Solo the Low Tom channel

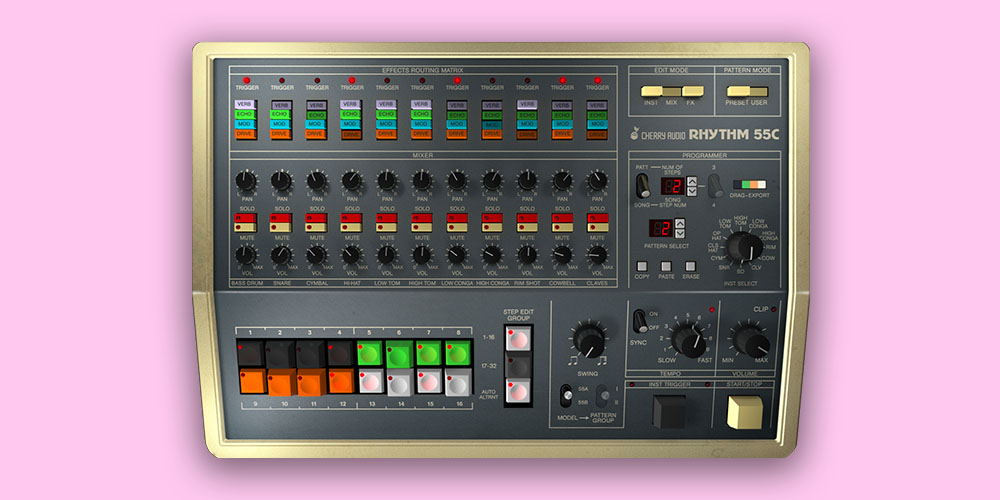(x=386, y=218)
